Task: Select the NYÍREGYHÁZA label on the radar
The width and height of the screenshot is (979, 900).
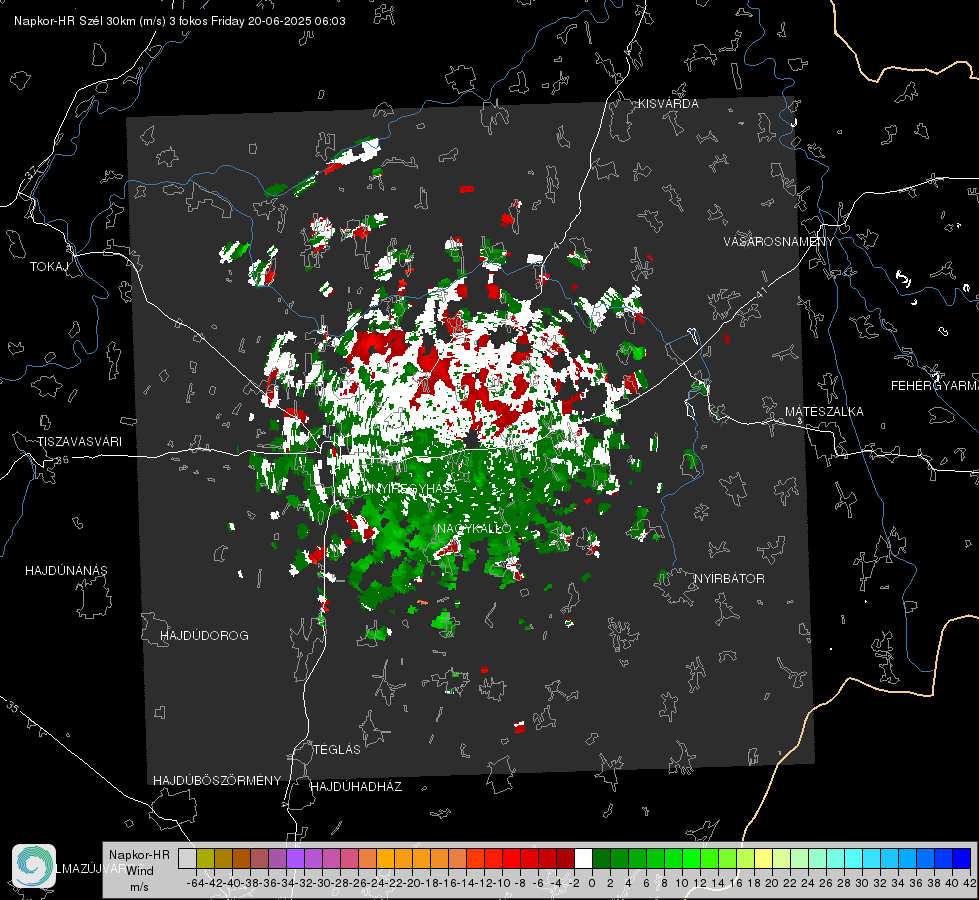Action: [x=412, y=488]
